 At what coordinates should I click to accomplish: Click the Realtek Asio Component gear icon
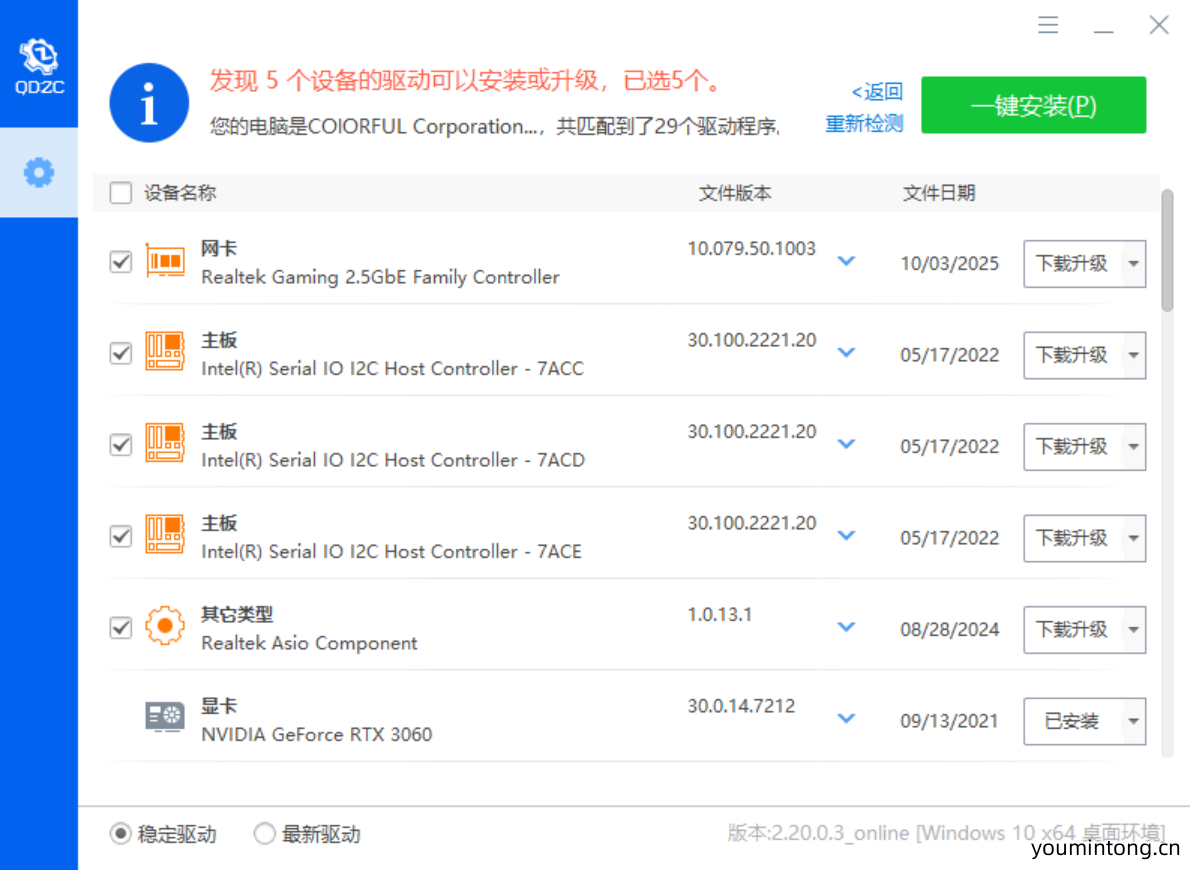tap(165, 627)
